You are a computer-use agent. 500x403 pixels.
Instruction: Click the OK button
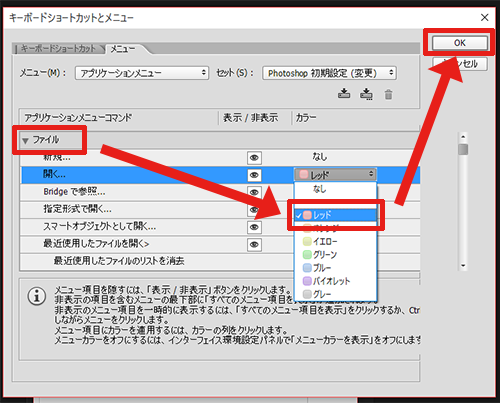[x=460, y=43]
